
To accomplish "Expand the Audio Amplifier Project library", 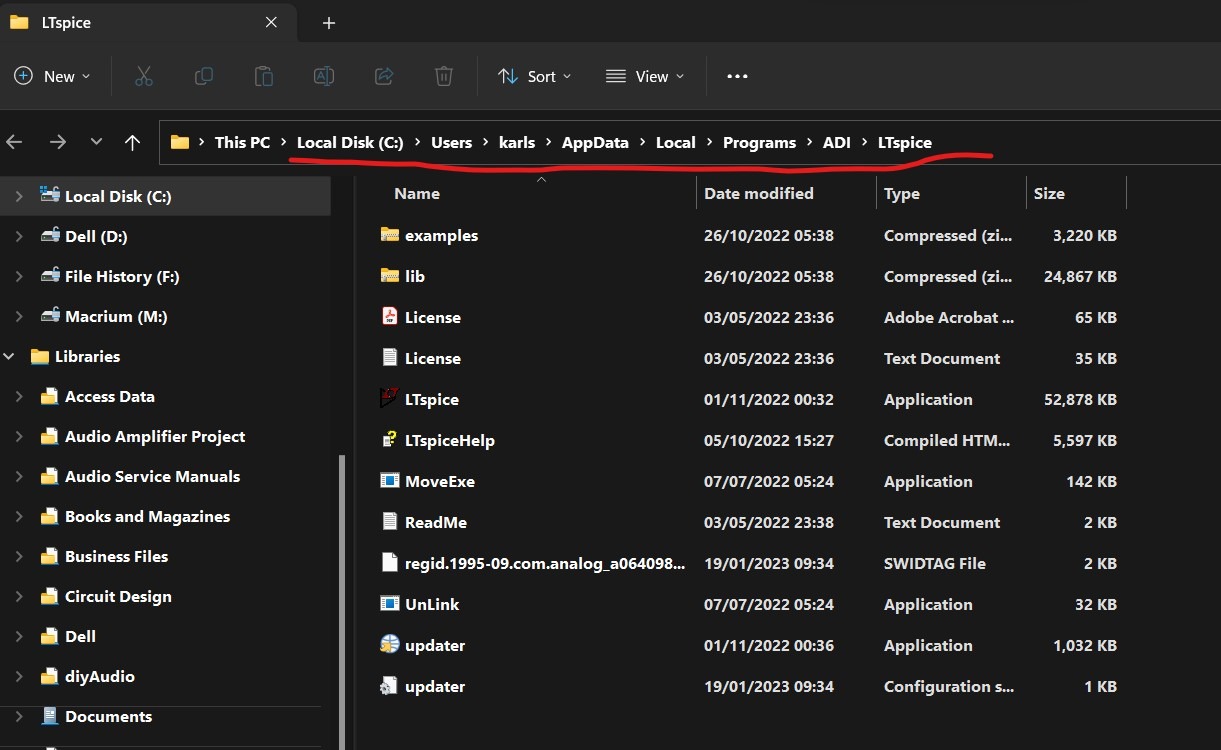I will pos(19,436).
